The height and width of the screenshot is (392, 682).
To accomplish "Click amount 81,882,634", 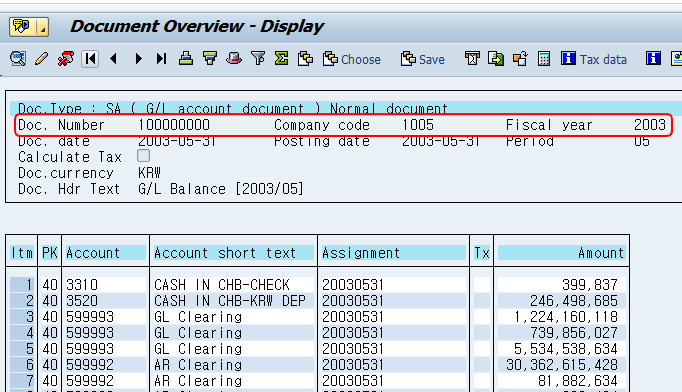I will coord(578,381).
